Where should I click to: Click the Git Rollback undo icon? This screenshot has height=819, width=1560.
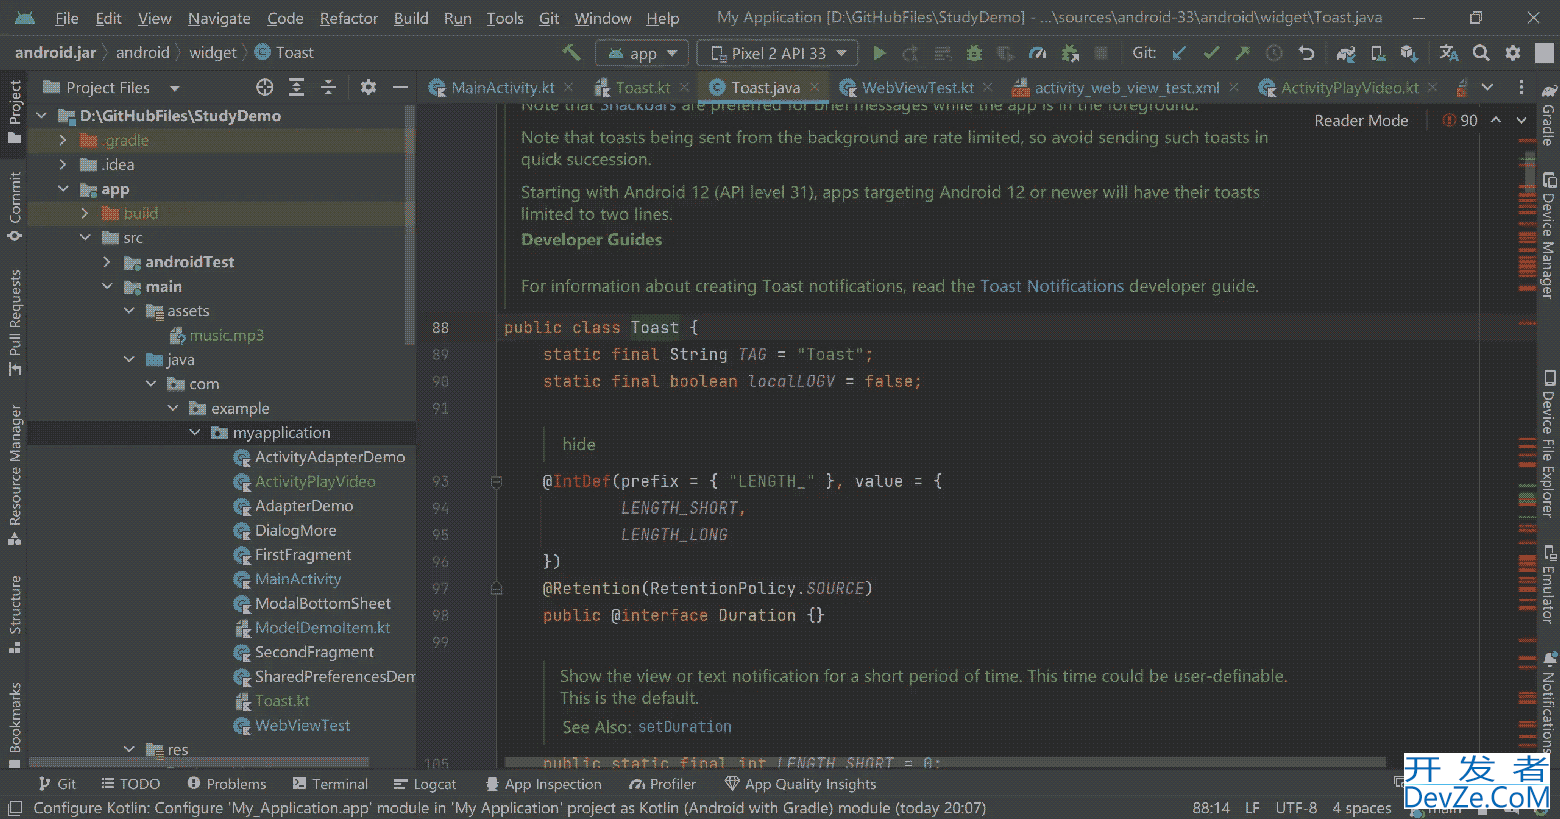tap(1306, 53)
